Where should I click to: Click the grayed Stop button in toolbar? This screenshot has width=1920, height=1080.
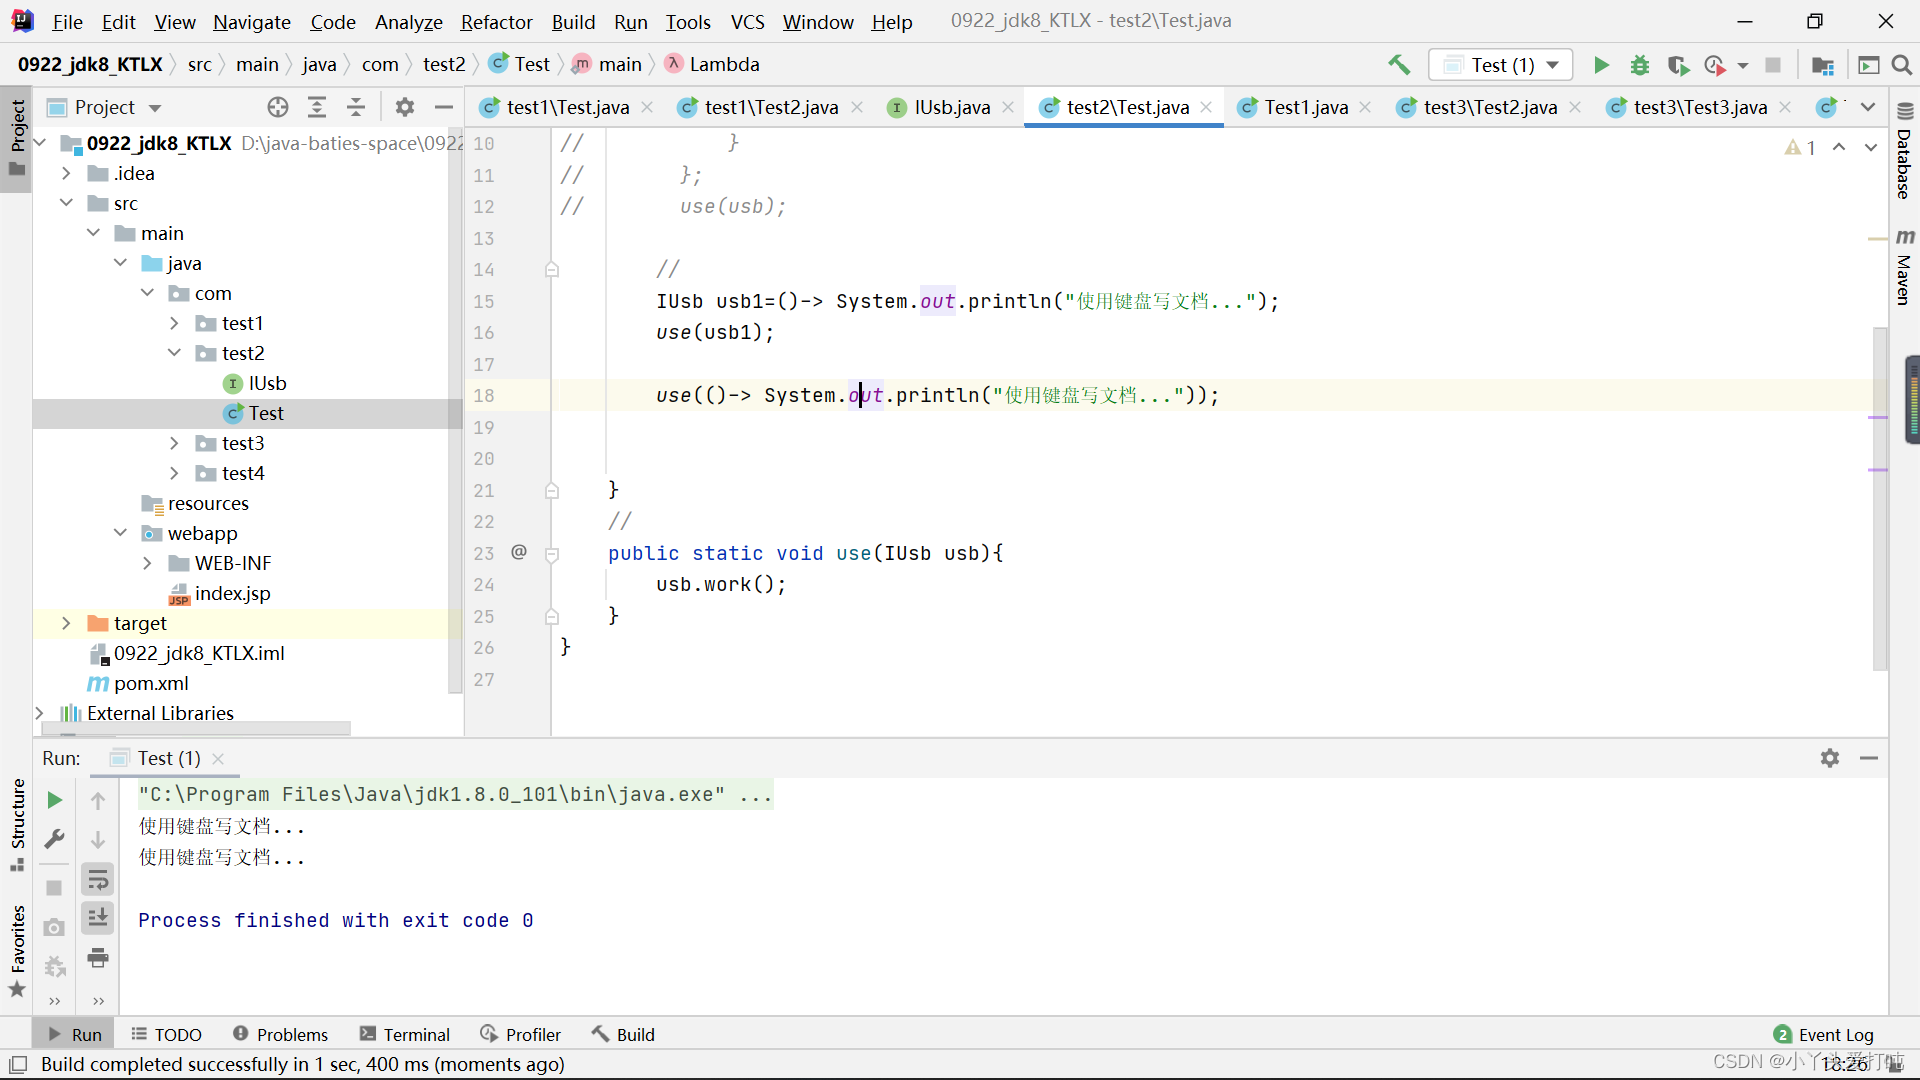pyautogui.click(x=1773, y=65)
